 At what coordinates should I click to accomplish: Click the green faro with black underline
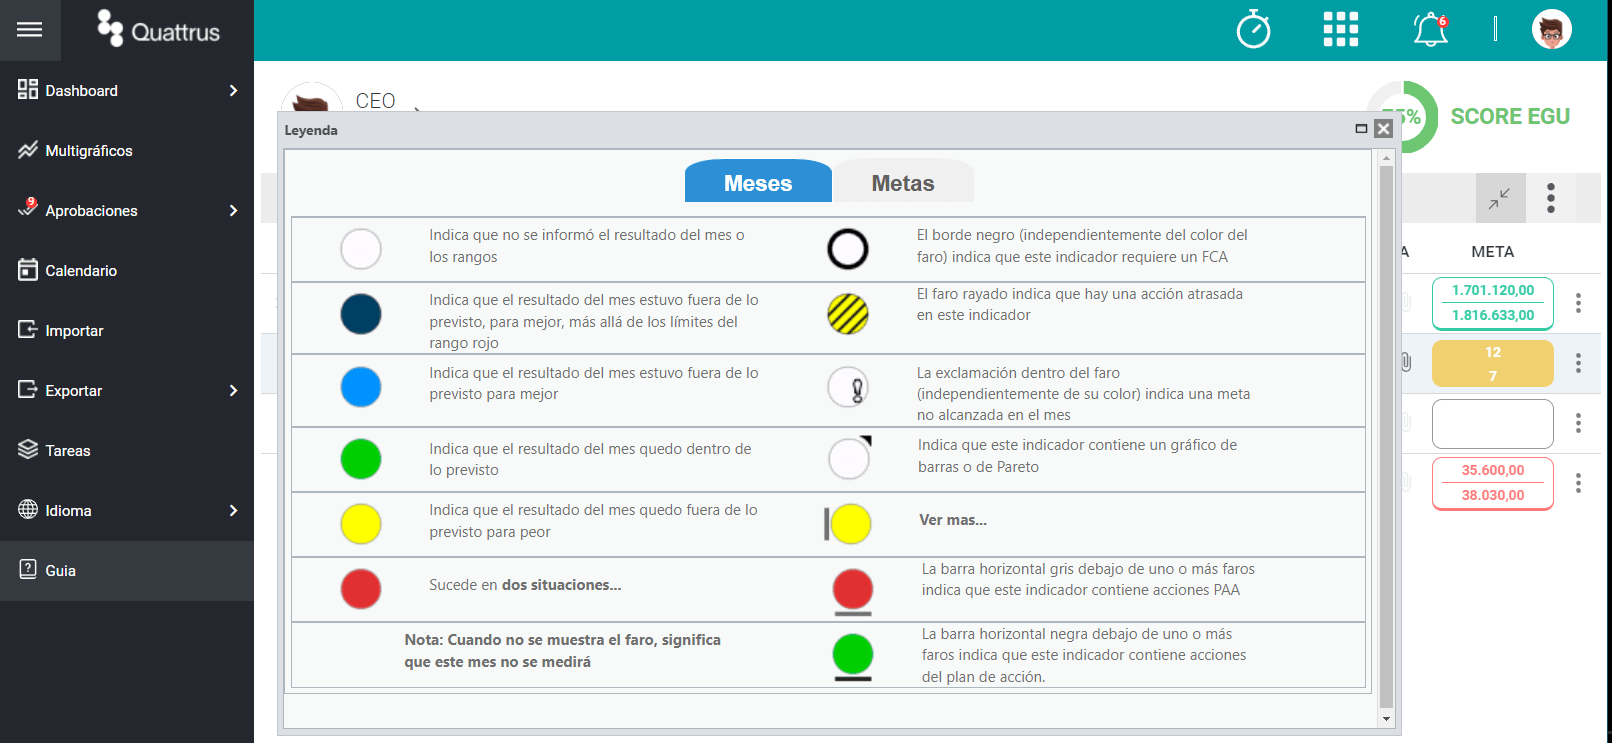853,657
